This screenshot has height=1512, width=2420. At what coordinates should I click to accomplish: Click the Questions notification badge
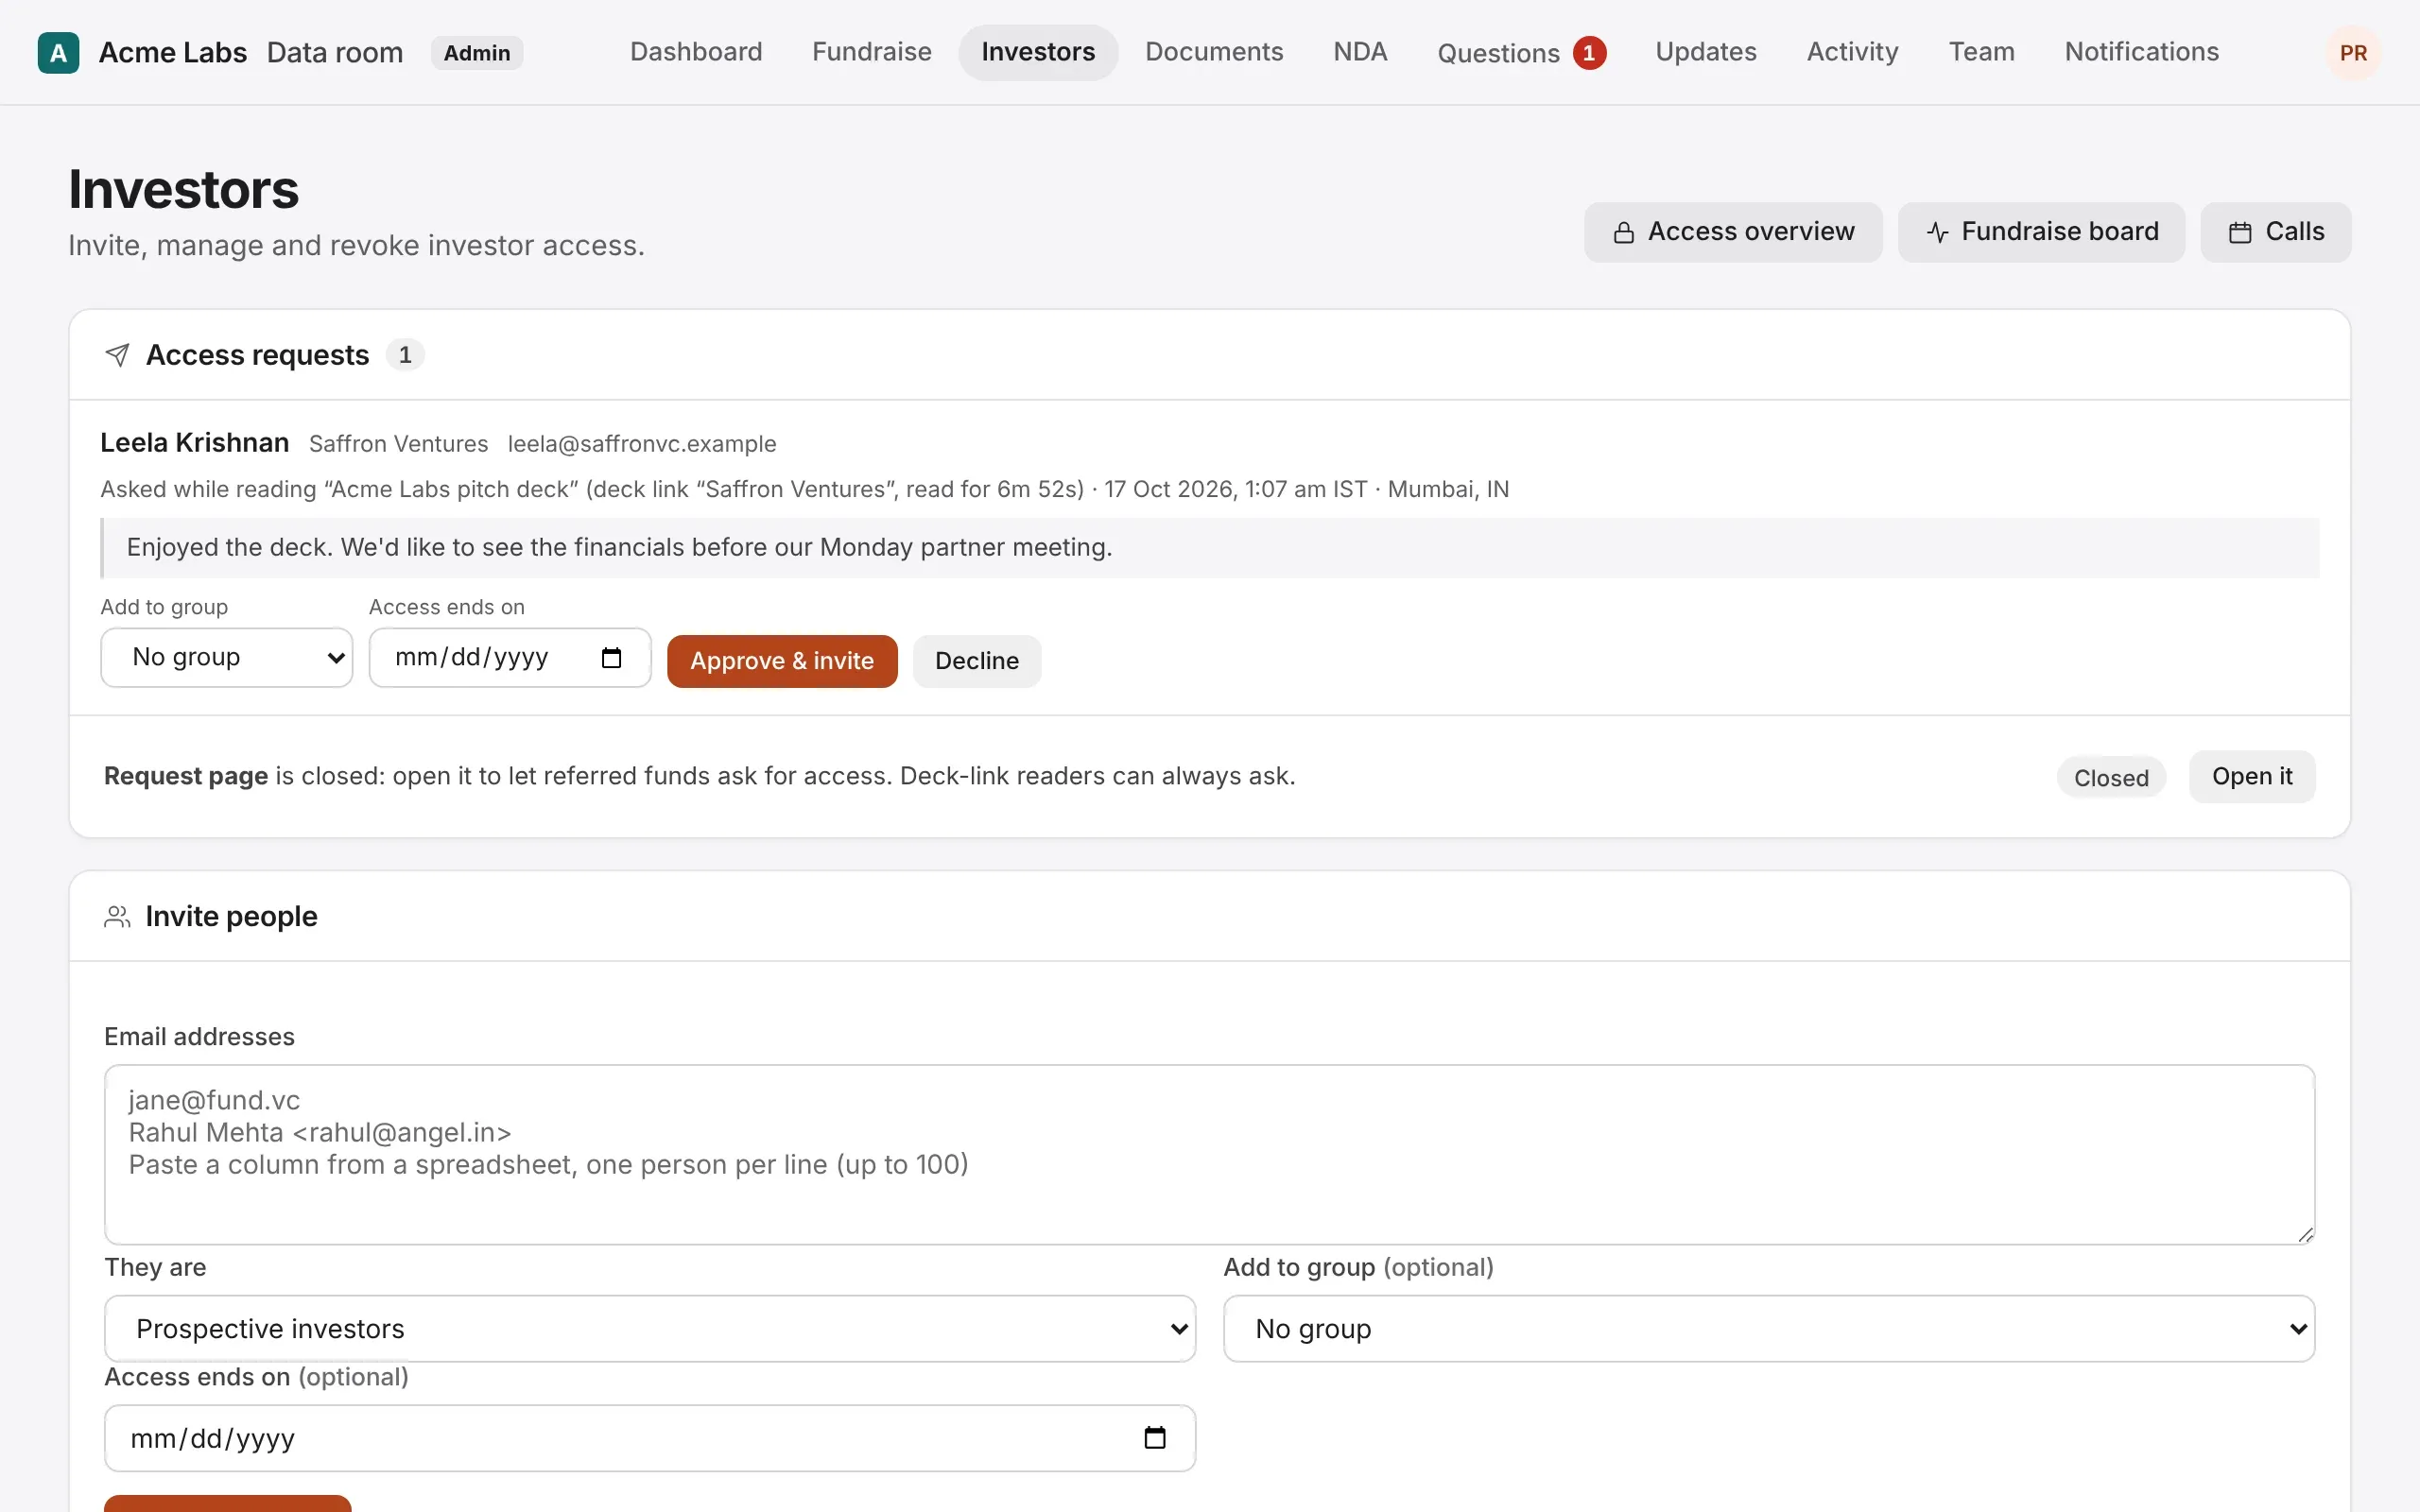coord(1589,53)
